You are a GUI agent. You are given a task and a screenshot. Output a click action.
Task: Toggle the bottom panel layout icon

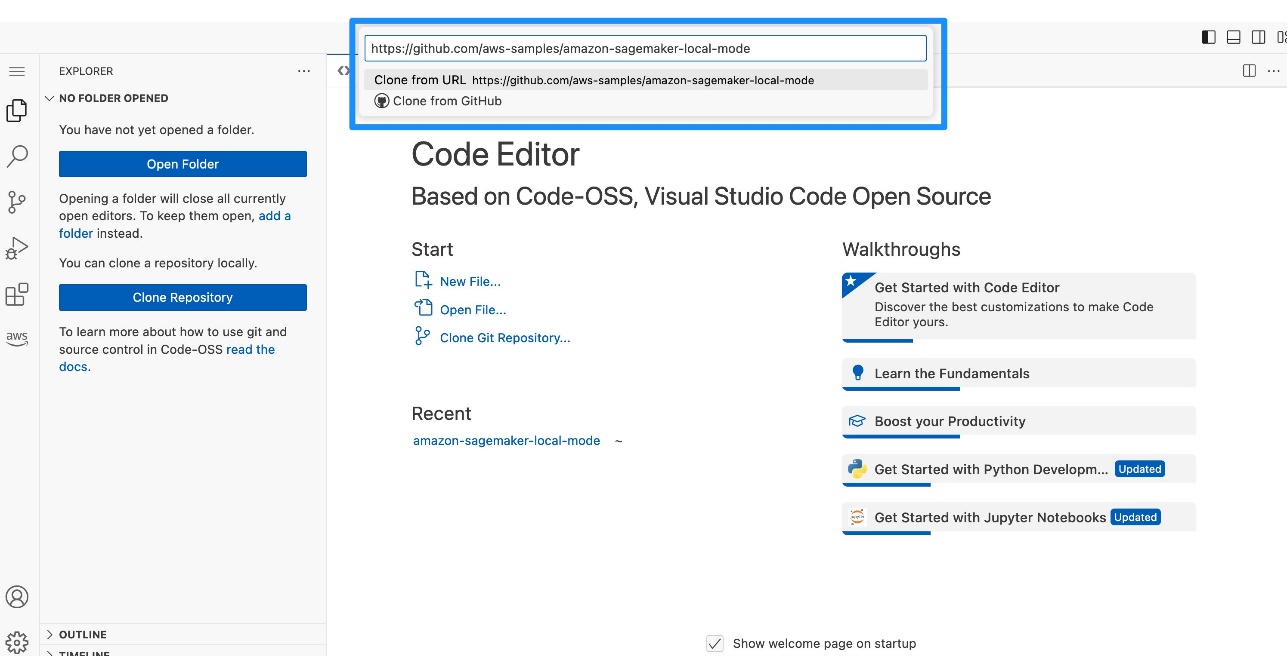1234,37
